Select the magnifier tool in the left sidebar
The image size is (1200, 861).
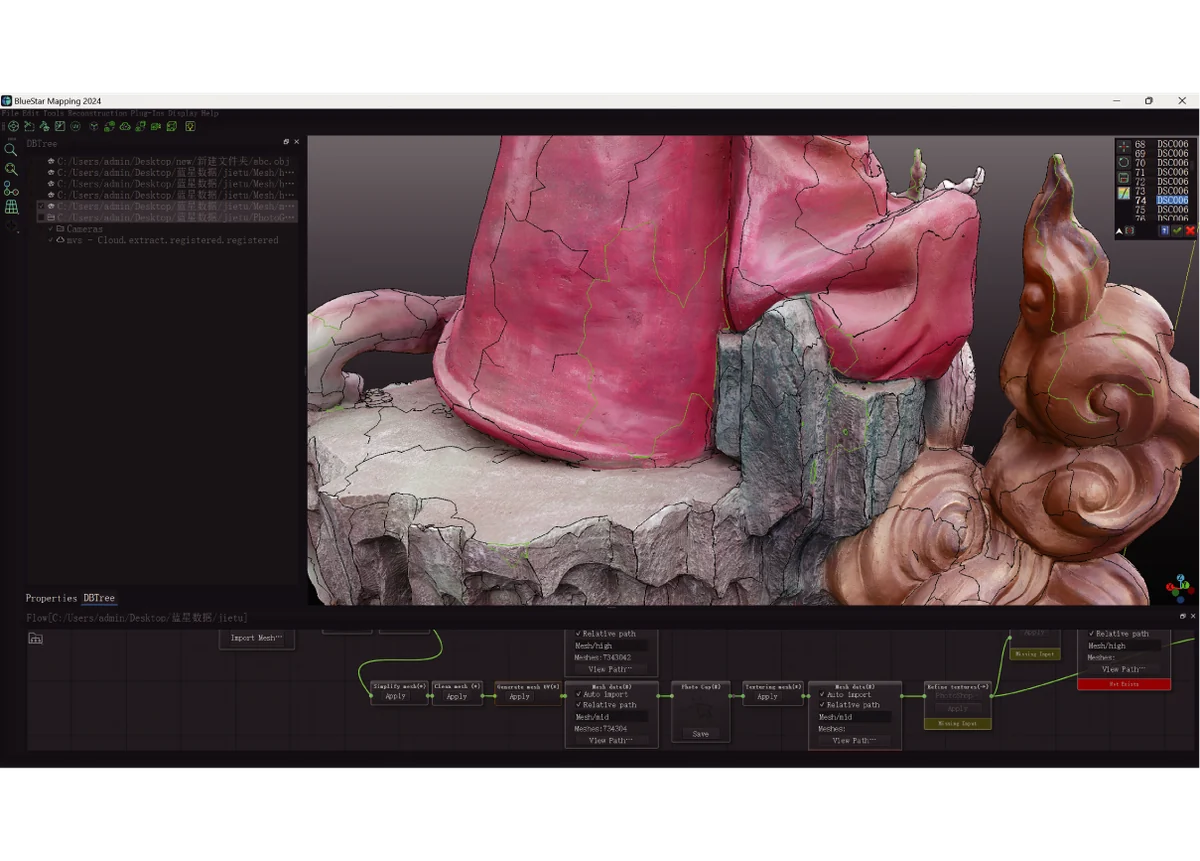coord(10,150)
